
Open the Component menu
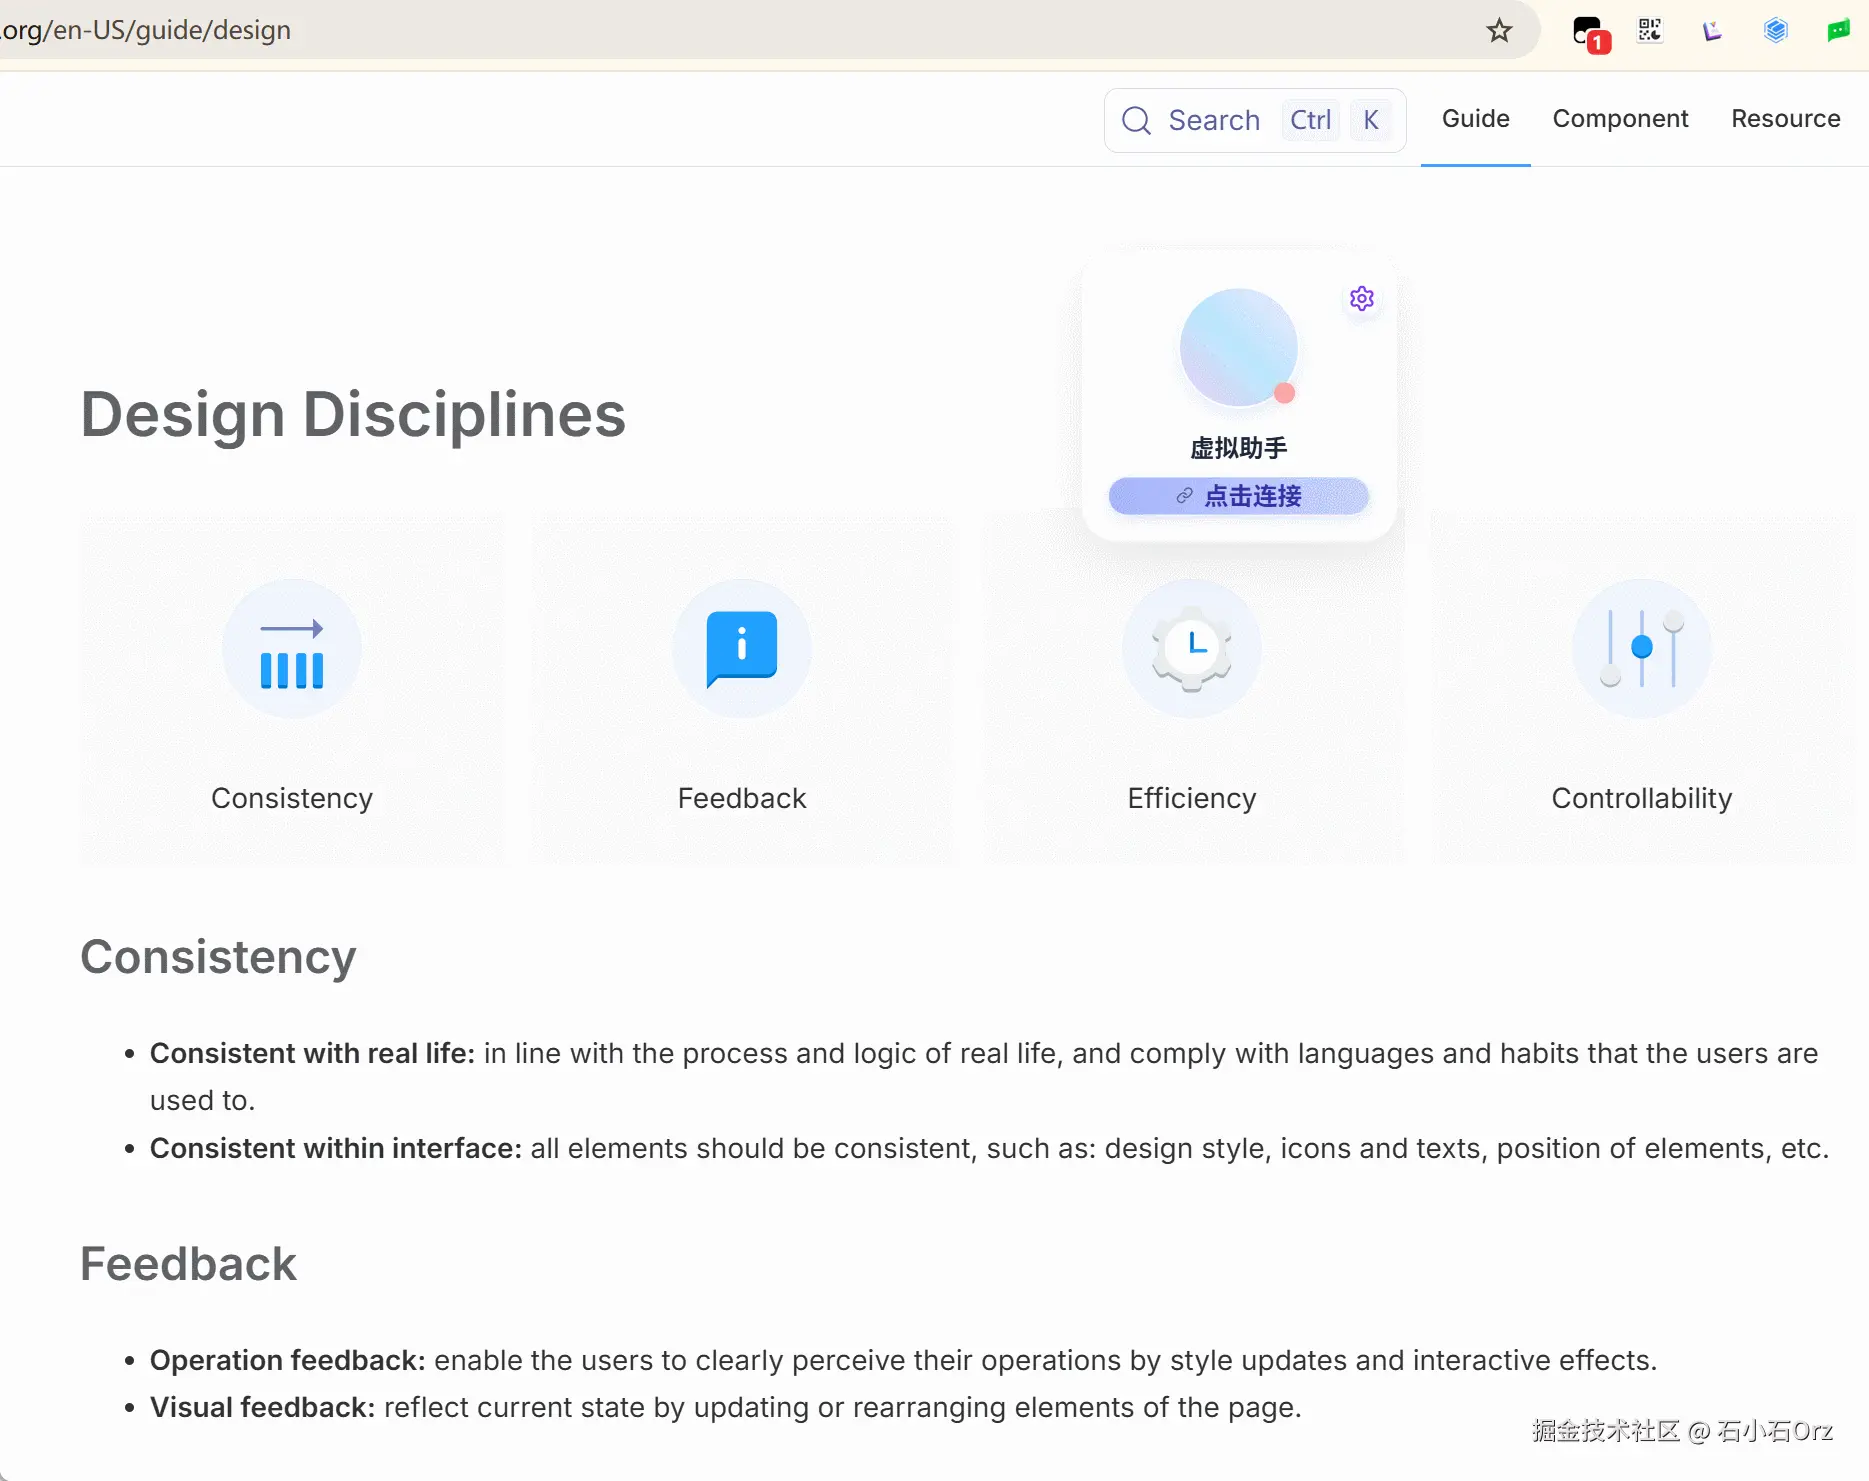click(1620, 119)
